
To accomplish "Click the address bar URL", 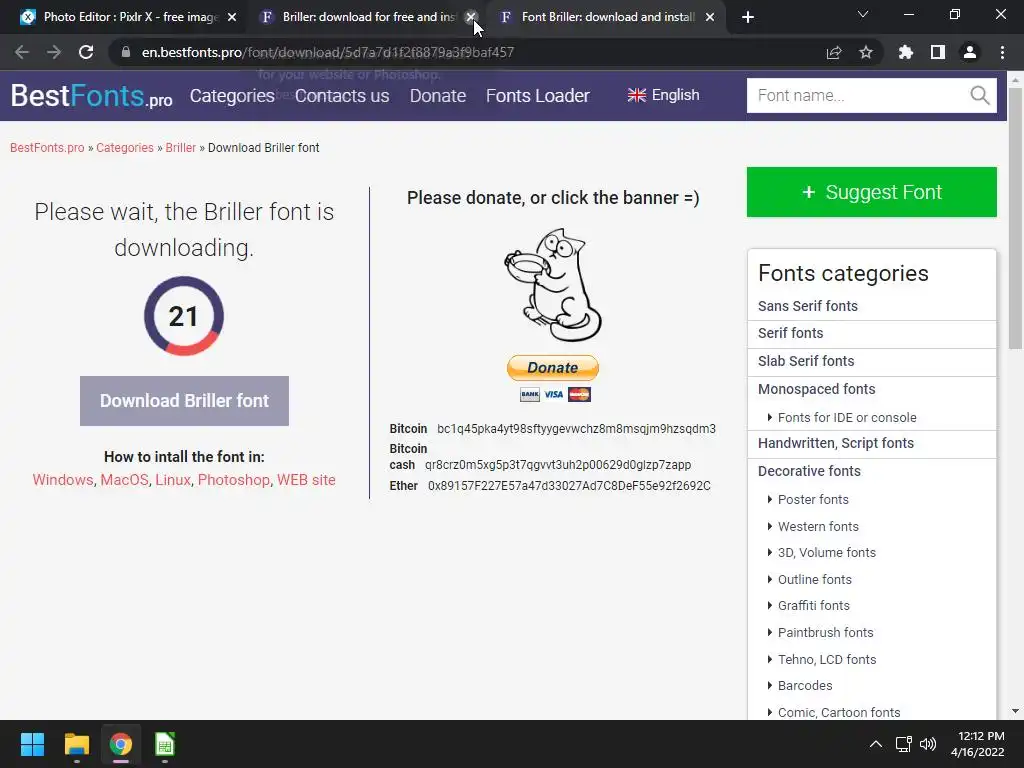I will [327, 52].
